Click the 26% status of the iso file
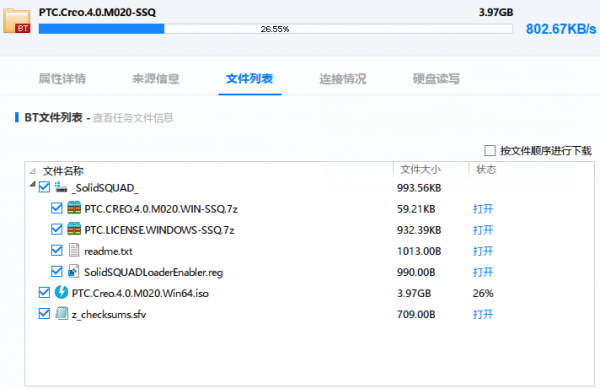This screenshot has width=600, height=389. [483, 293]
